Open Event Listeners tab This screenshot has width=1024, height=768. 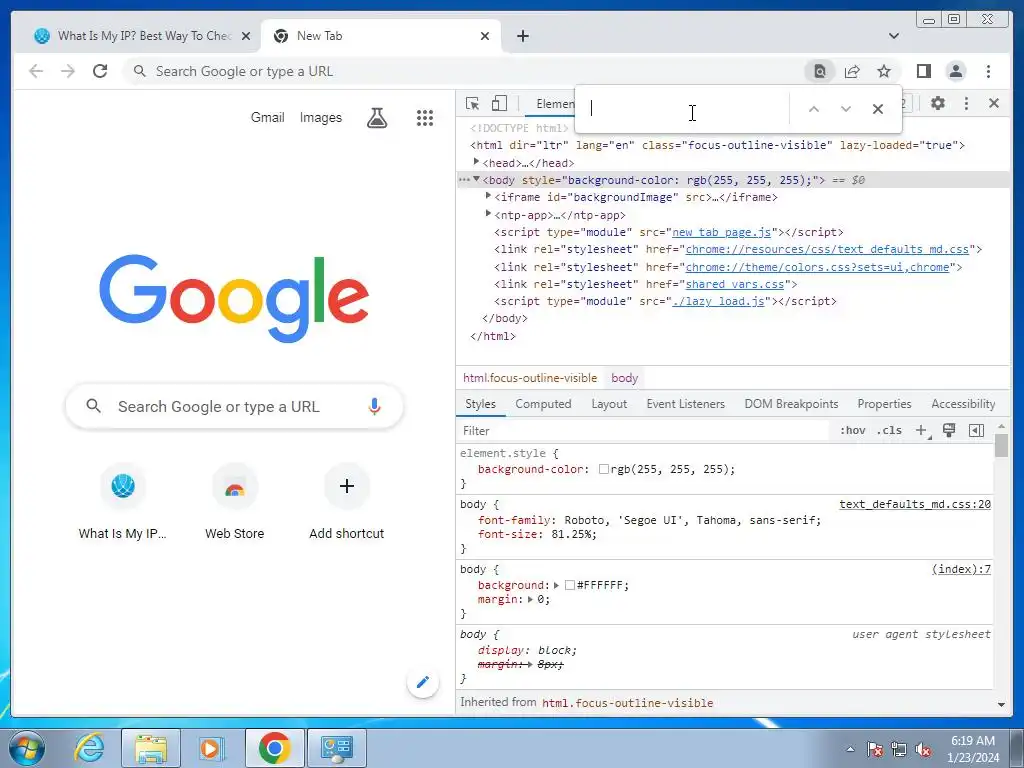click(686, 404)
